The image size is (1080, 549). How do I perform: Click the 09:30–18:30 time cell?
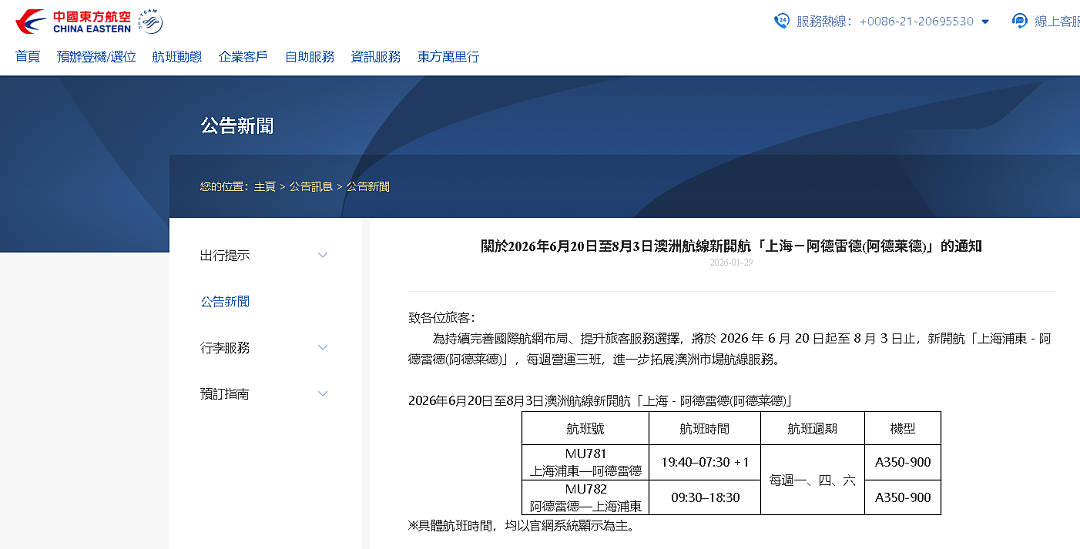(x=705, y=497)
